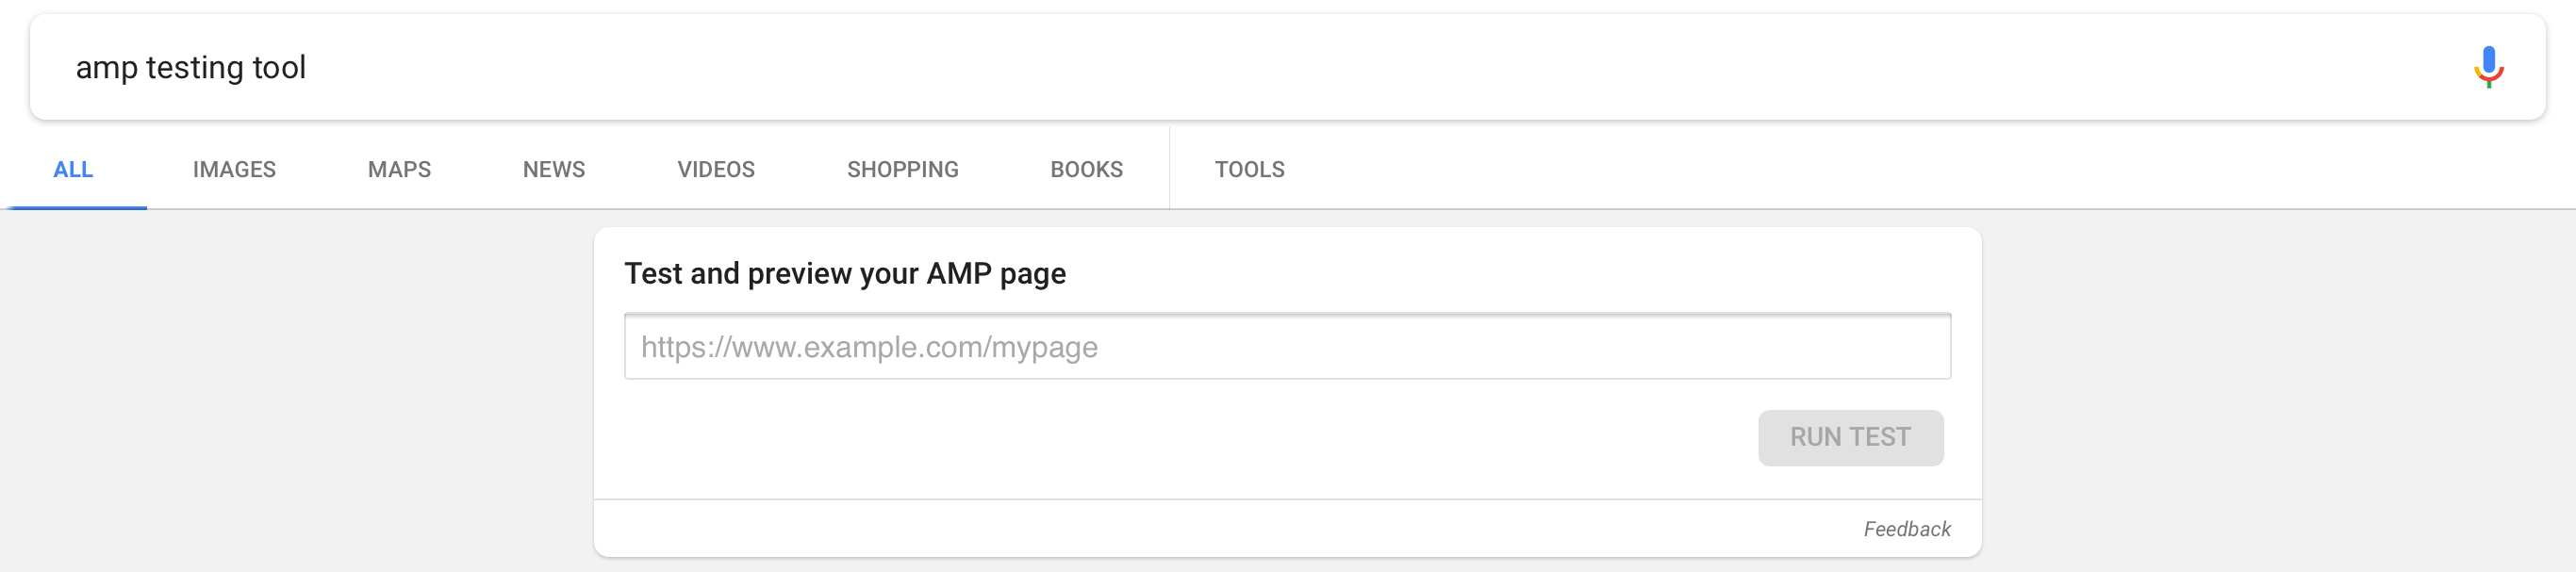Click gray background left of the AMP card
2576x572 pixels.
coord(300,390)
